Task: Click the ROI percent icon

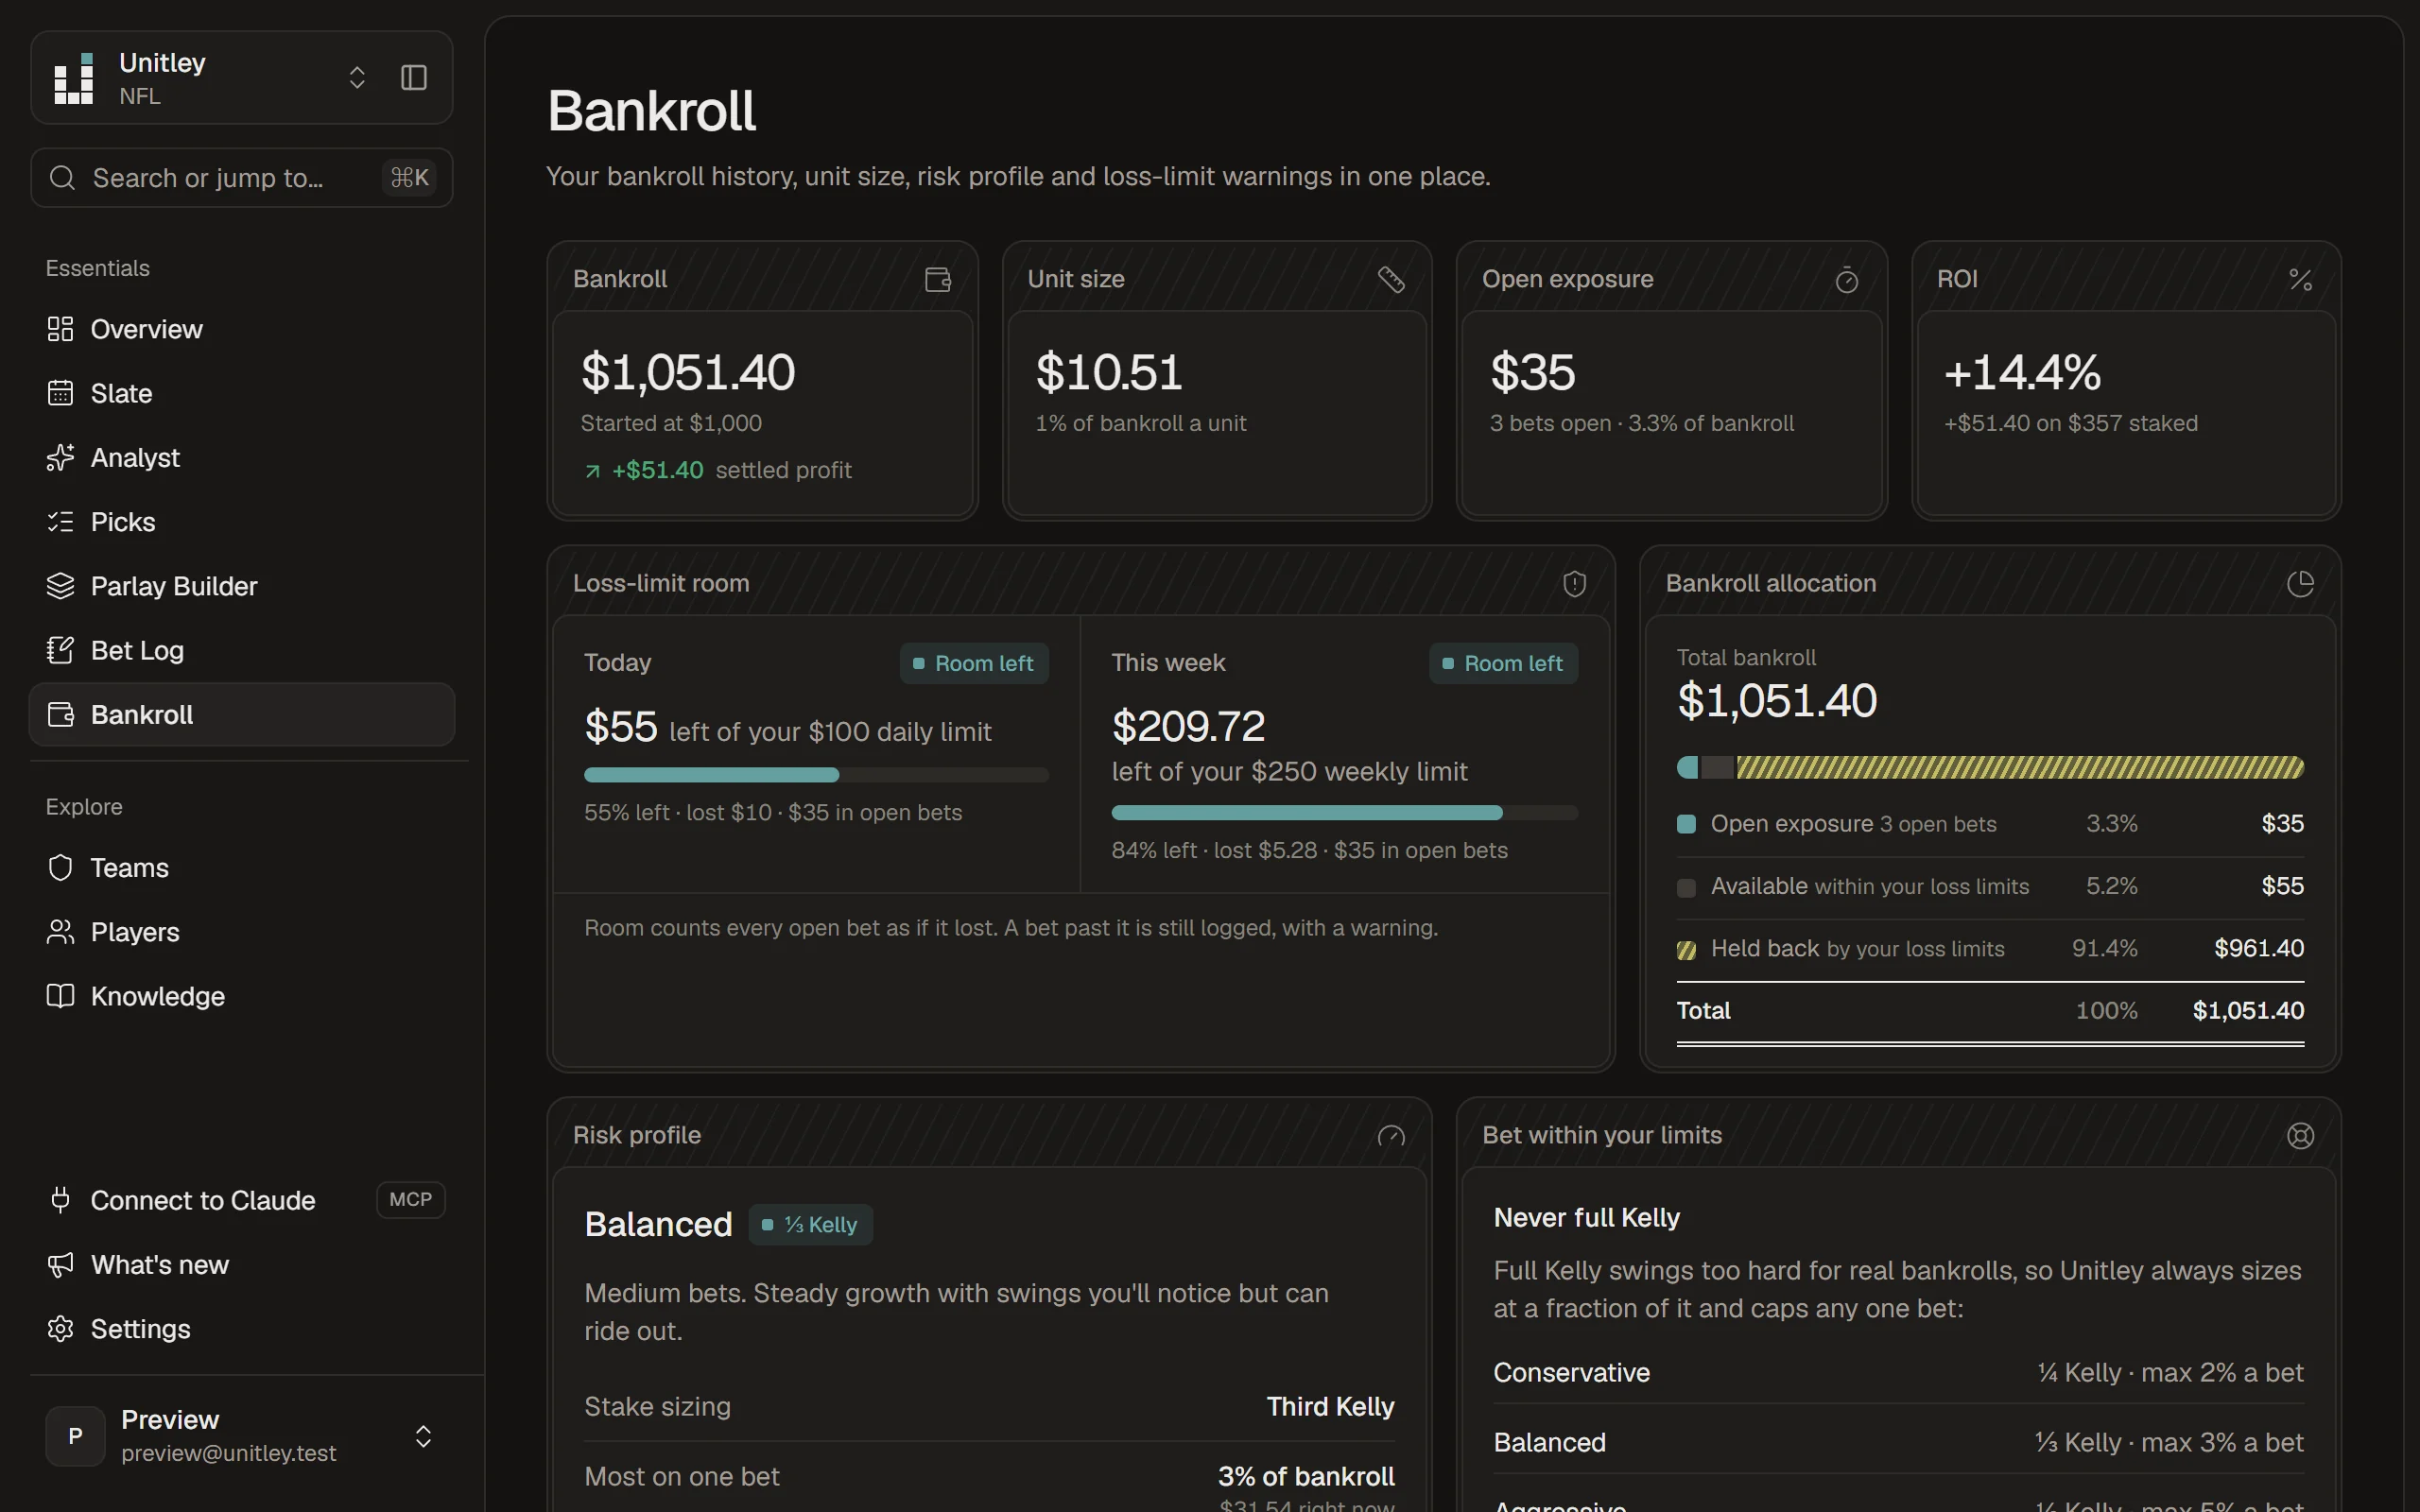Action: 2300,279
